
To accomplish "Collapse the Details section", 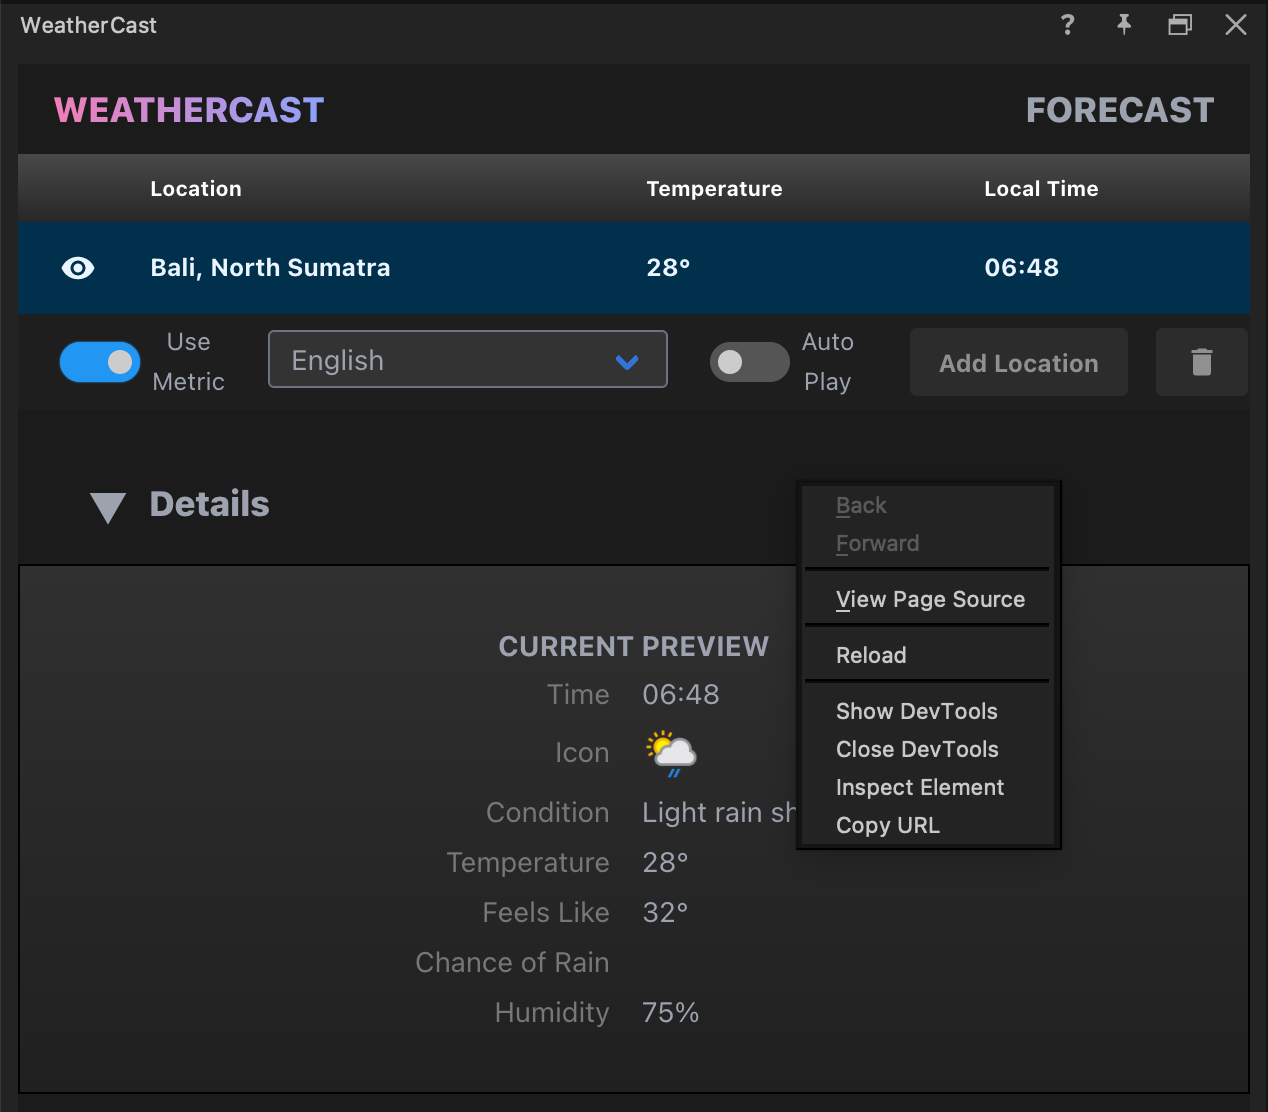I will (x=107, y=506).
